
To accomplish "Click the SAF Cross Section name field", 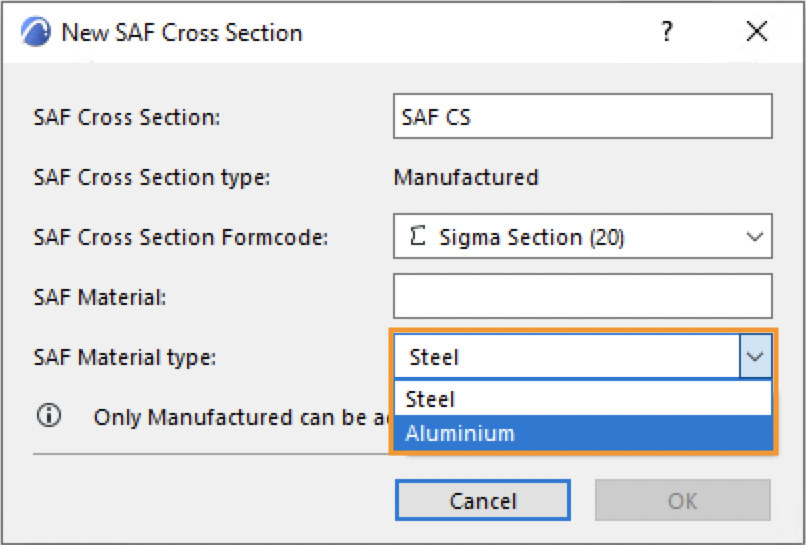I will [582, 117].
